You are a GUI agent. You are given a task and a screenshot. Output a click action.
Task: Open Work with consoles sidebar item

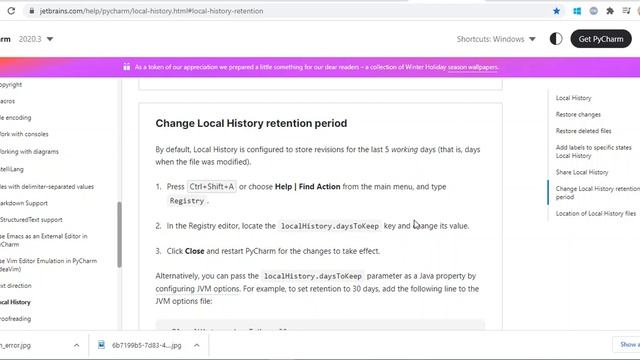pyautogui.click(x=24, y=134)
